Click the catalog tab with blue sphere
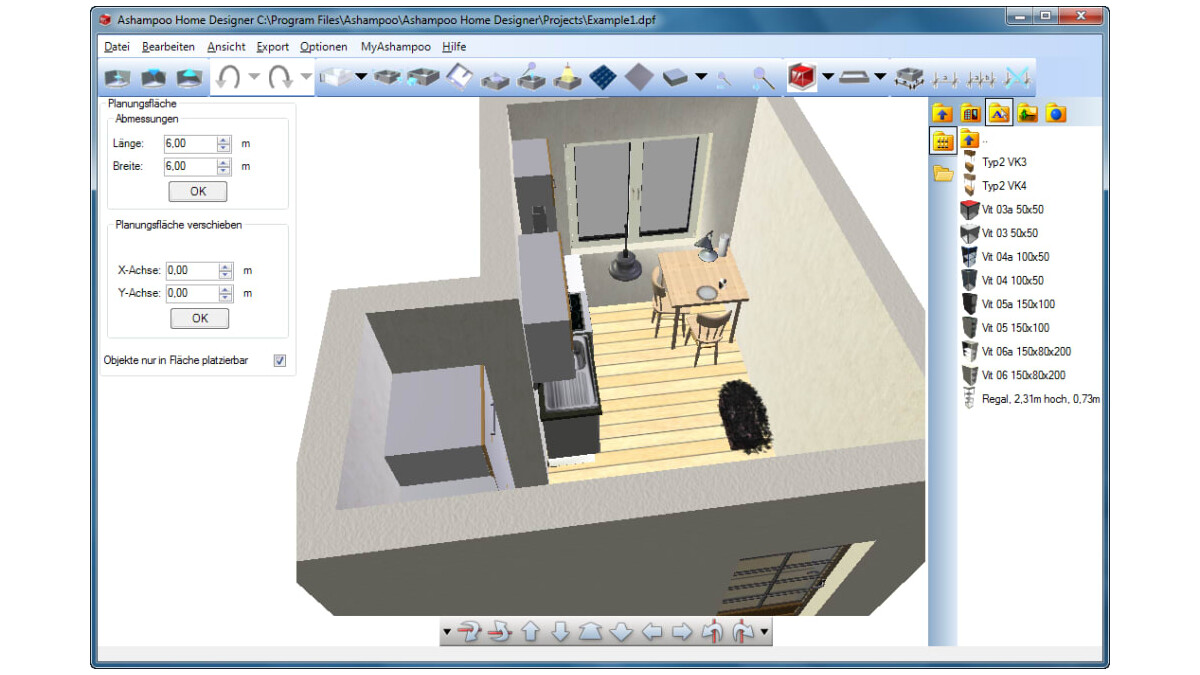 coord(1056,113)
